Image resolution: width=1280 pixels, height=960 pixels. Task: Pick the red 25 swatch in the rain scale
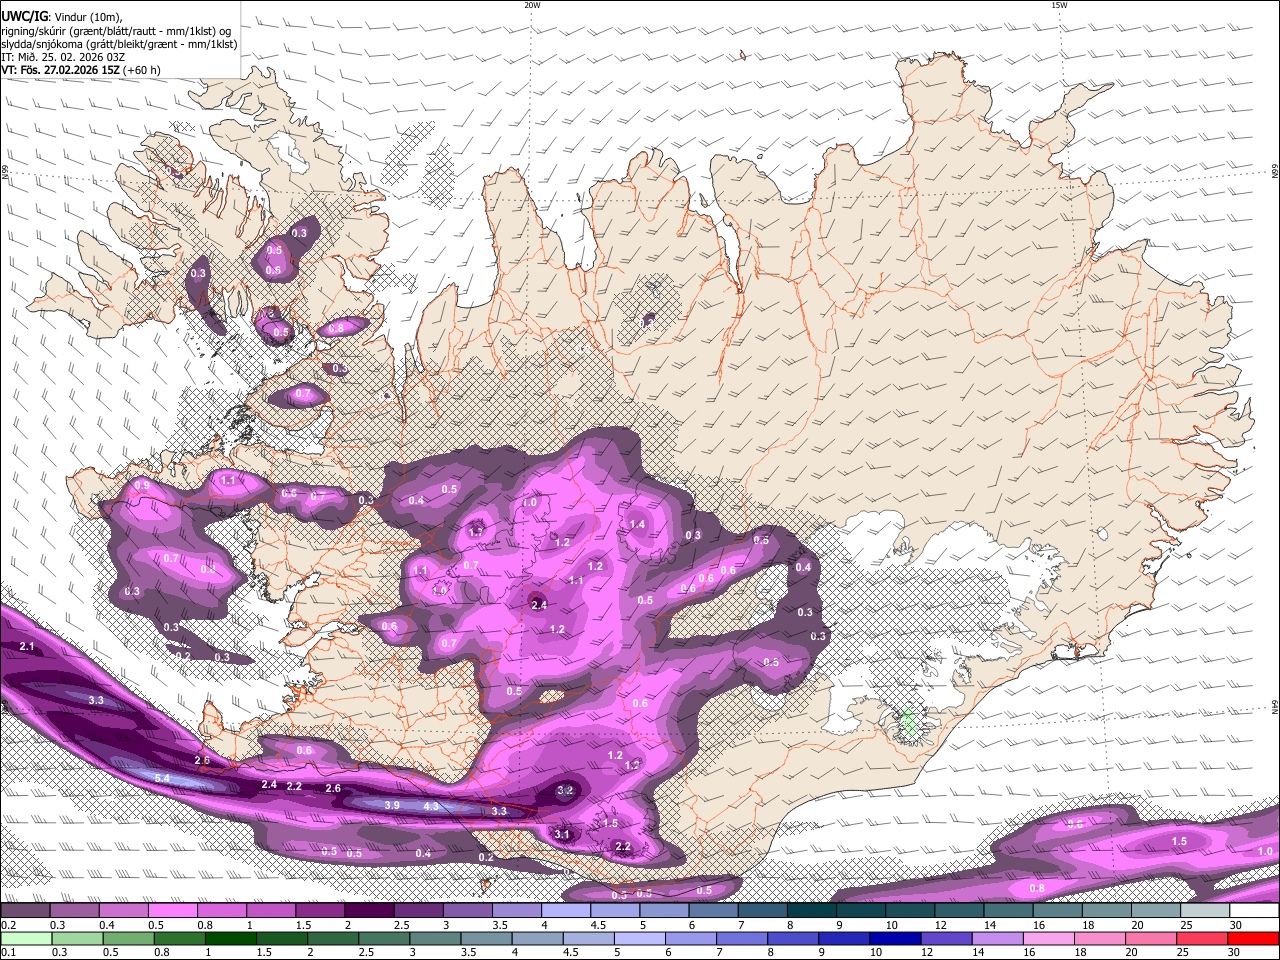point(1204,939)
